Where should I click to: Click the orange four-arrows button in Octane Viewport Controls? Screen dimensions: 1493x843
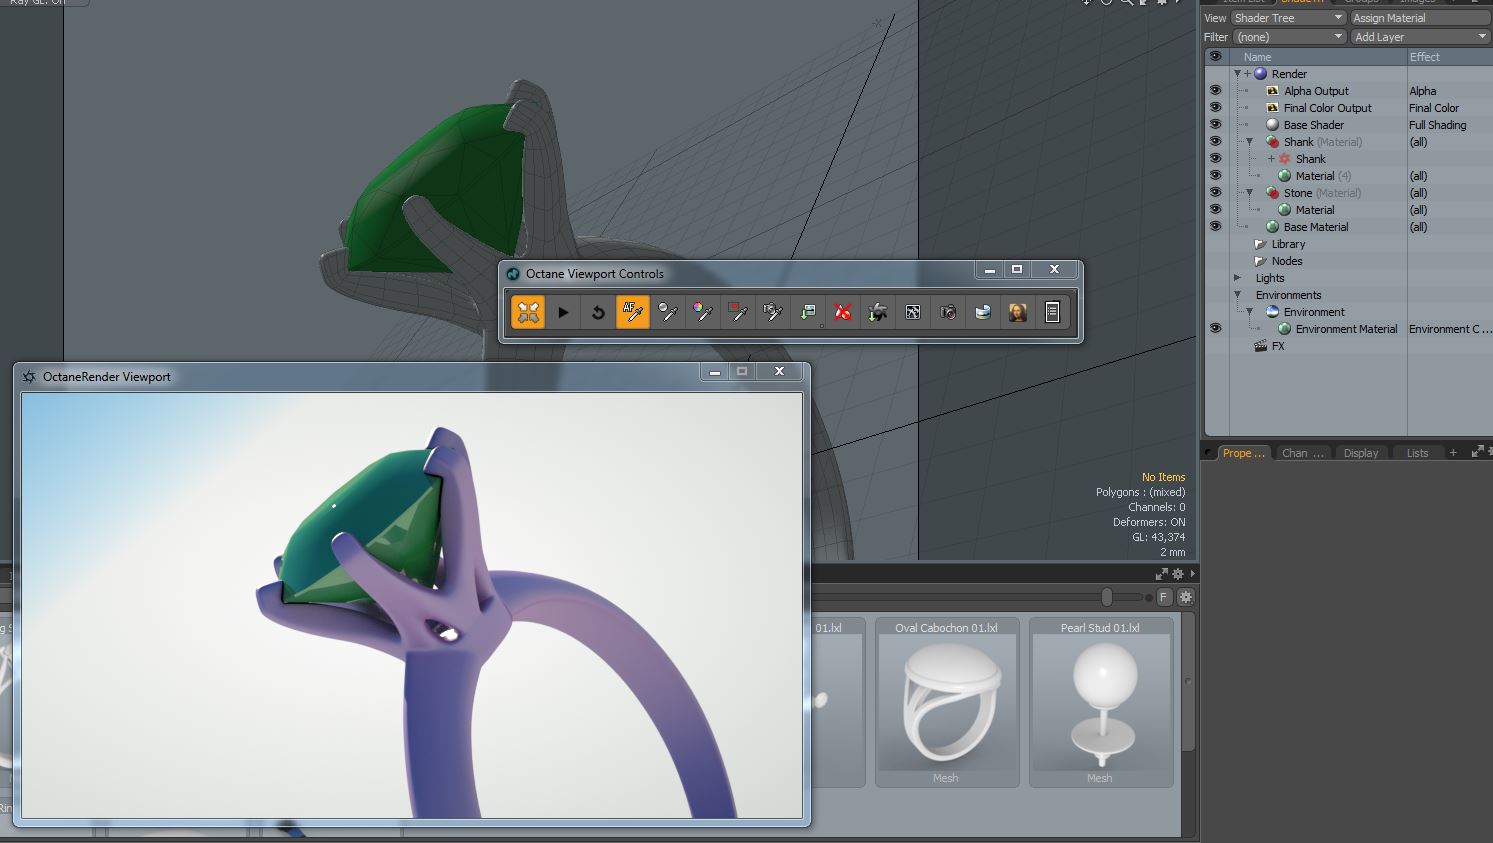click(528, 312)
